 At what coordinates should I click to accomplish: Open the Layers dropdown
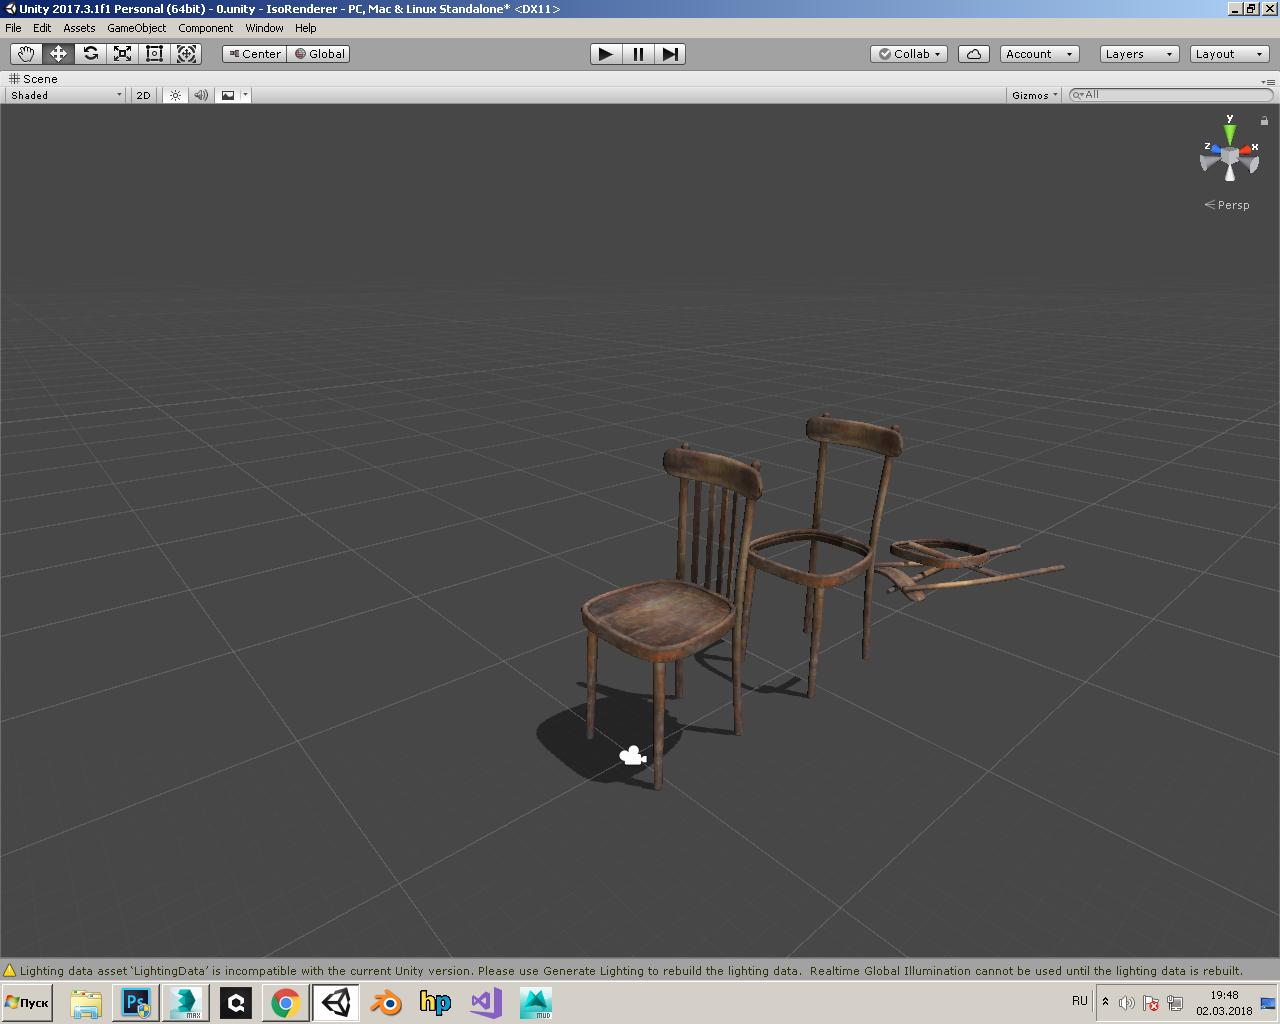(1138, 54)
